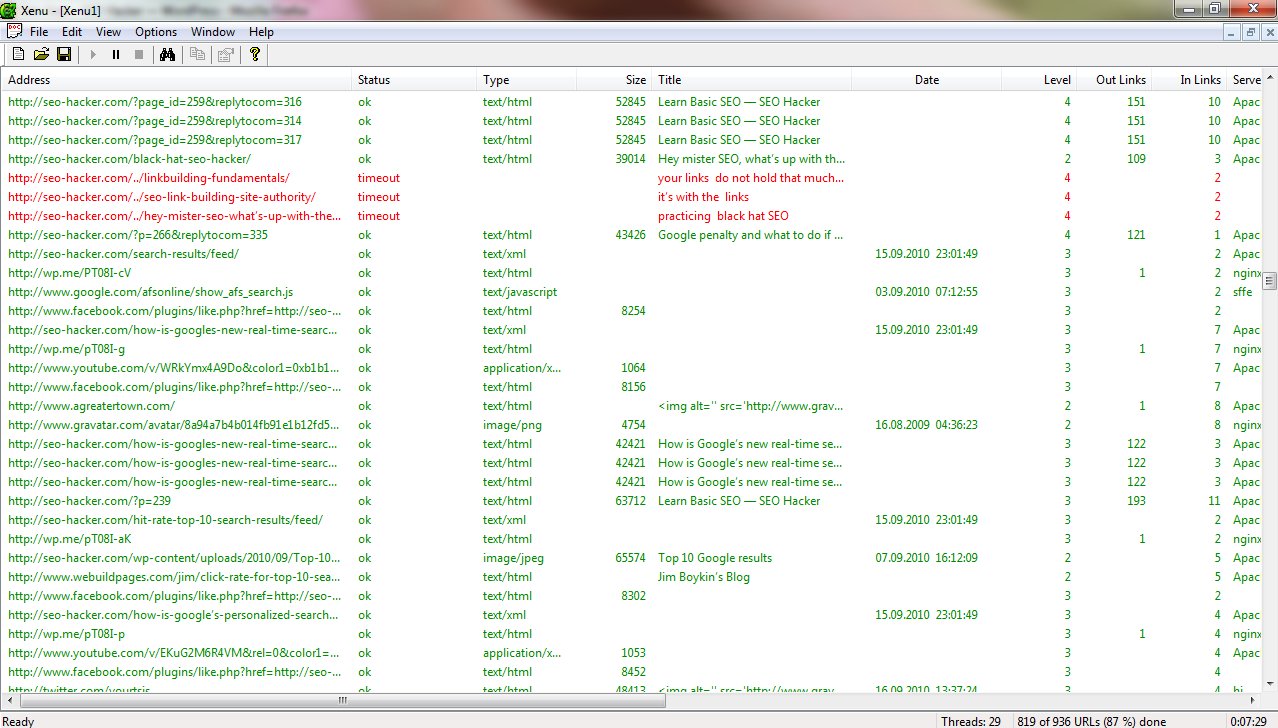Click the Xenu app icon in title bar
Viewport: 1278px width, 728px height.
(10, 9)
